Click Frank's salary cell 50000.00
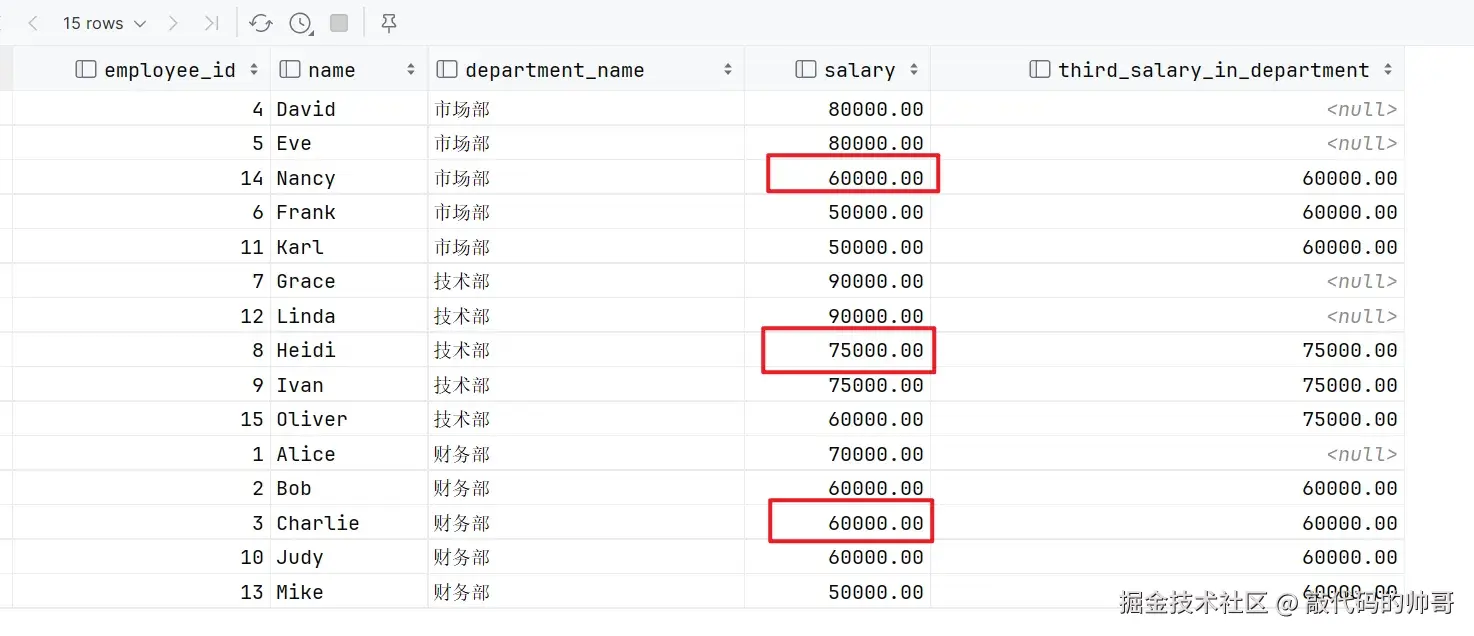The image size is (1474, 636). (x=837, y=212)
